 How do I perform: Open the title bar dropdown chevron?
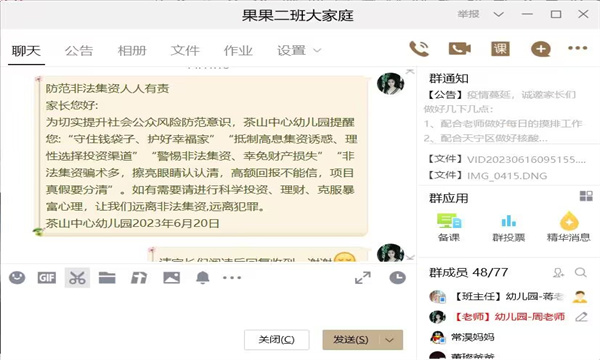pos(498,15)
